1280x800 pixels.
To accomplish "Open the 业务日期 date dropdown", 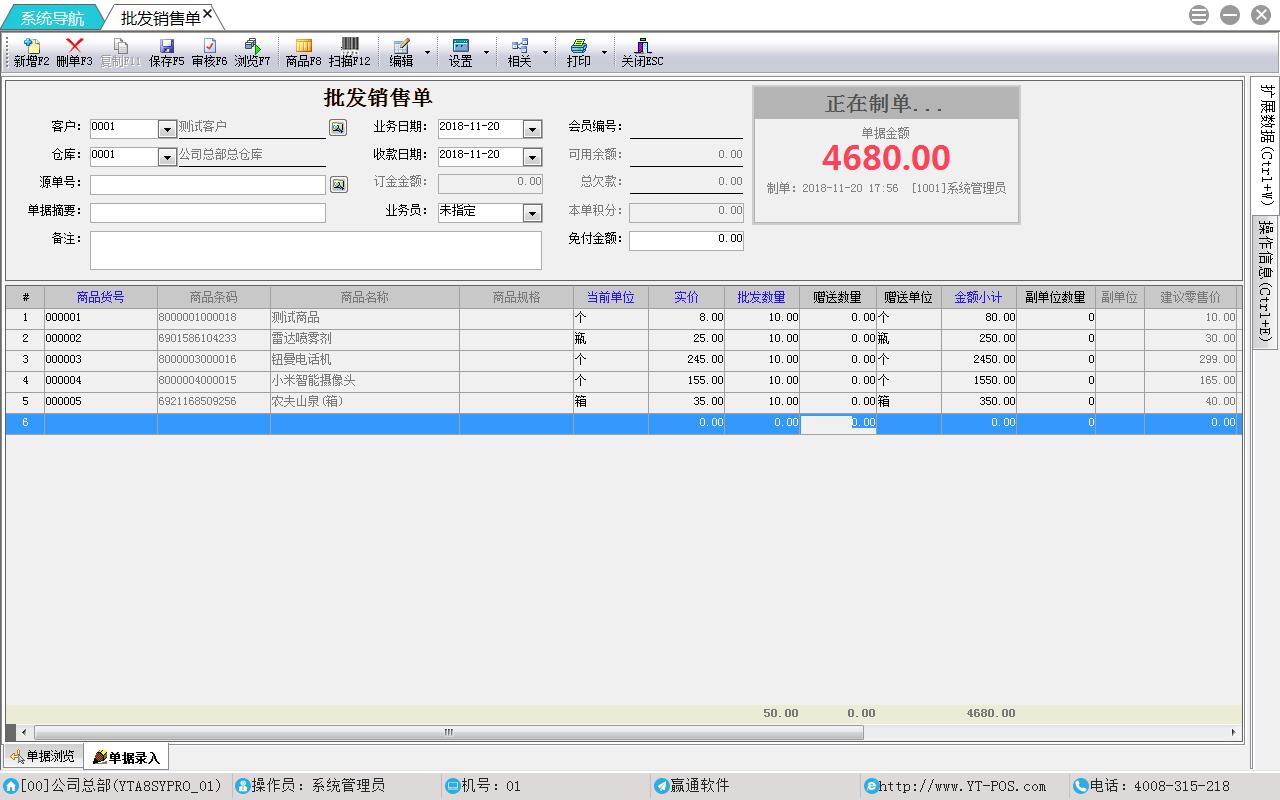I will (x=532, y=129).
